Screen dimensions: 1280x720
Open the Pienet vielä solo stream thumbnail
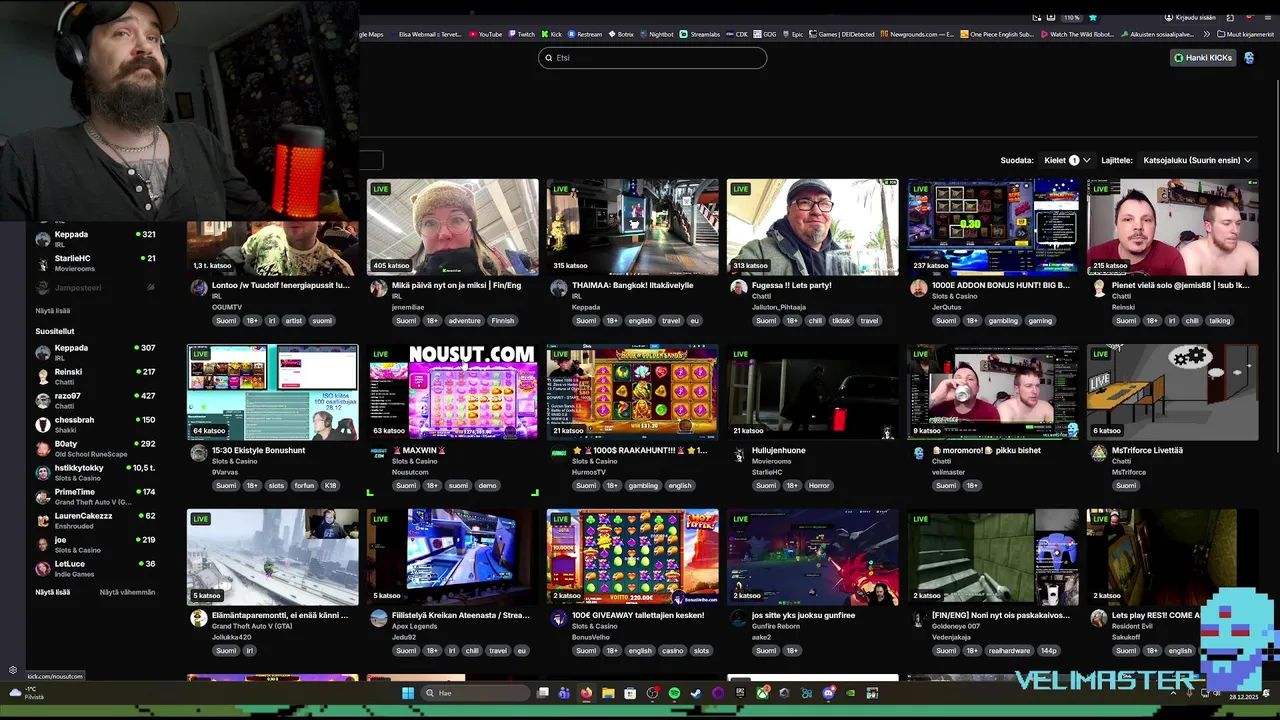coord(1172,227)
